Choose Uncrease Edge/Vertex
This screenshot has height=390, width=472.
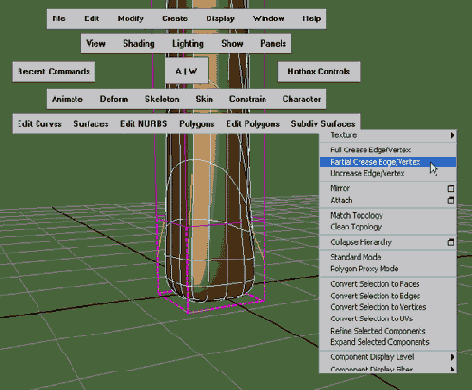(x=388, y=173)
